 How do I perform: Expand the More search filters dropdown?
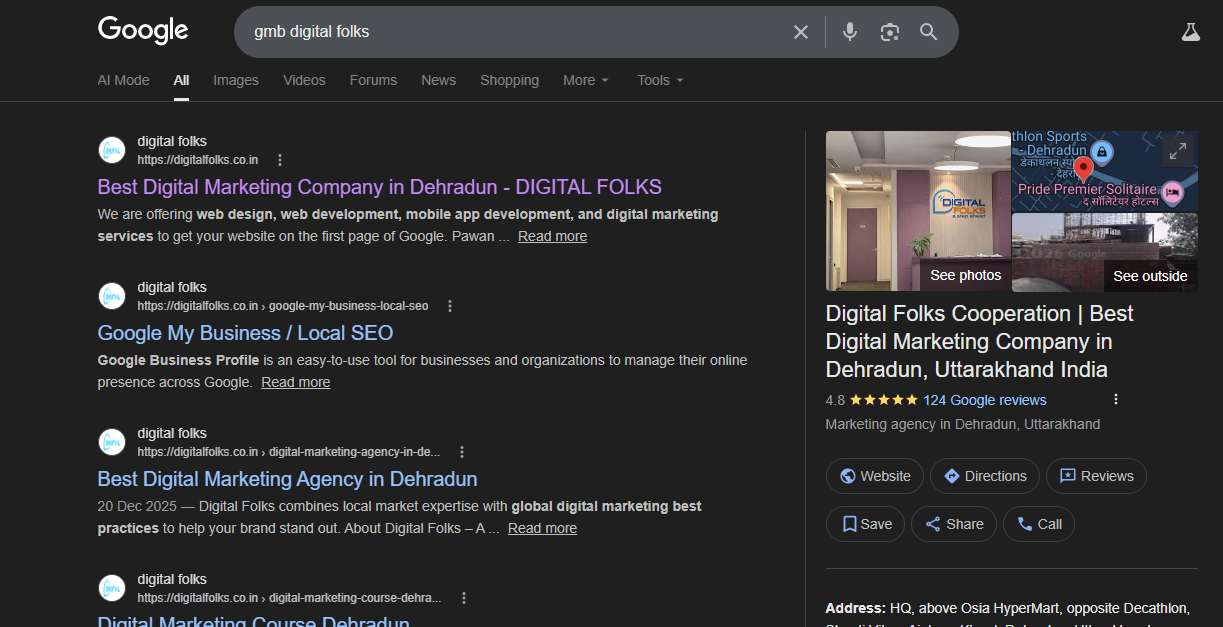(x=585, y=80)
